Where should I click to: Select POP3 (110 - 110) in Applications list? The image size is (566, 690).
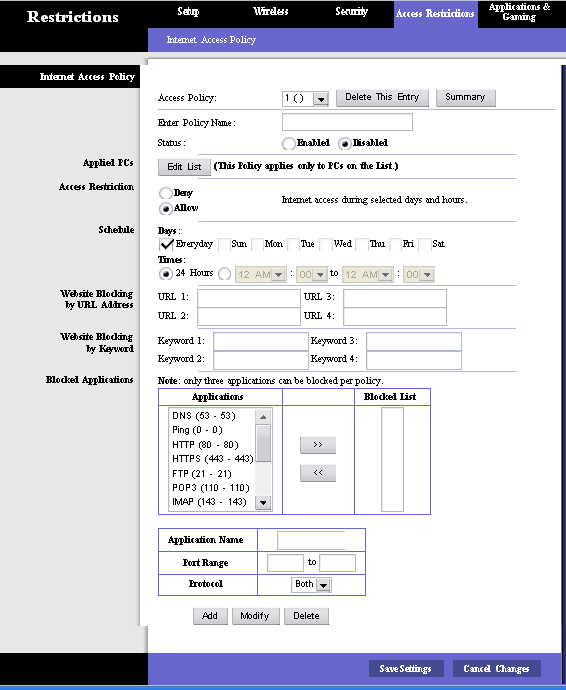[211, 488]
